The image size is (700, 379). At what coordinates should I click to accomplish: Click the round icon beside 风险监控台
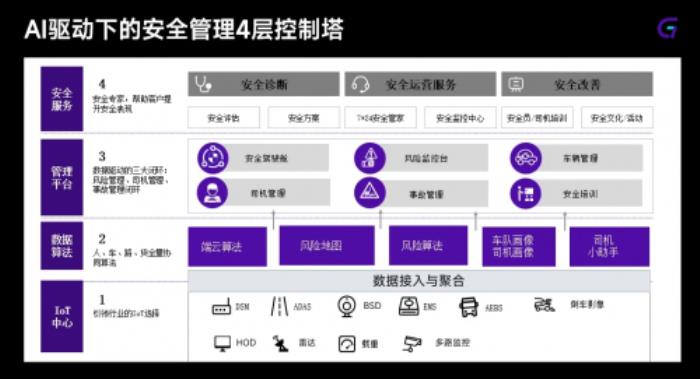pyautogui.click(x=370, y=158)
